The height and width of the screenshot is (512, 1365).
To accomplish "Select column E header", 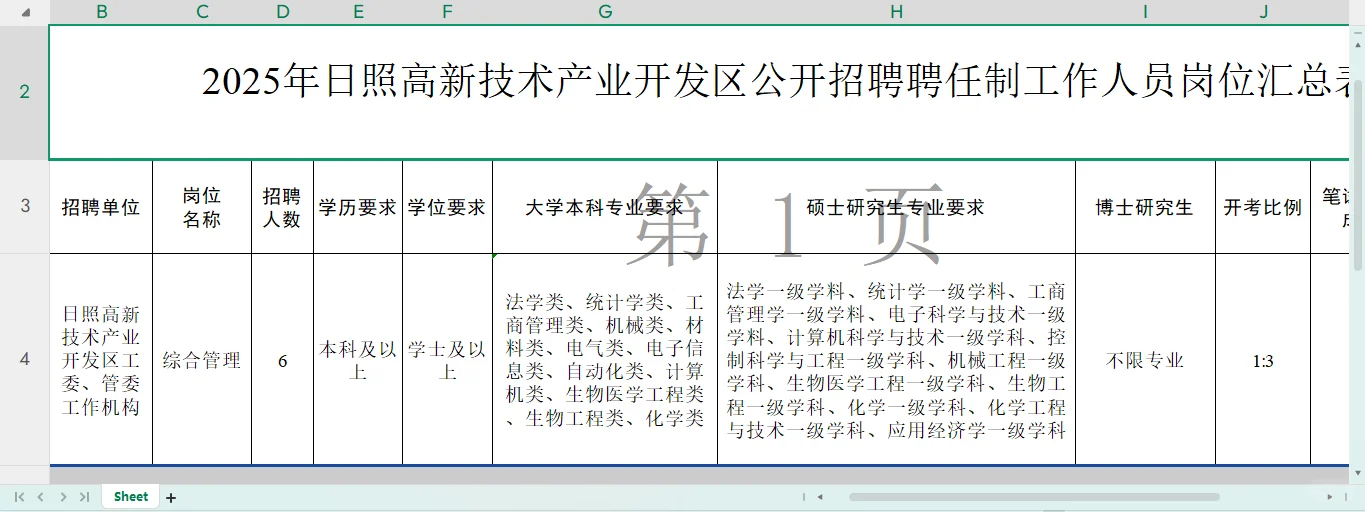I will click(358, 12).
